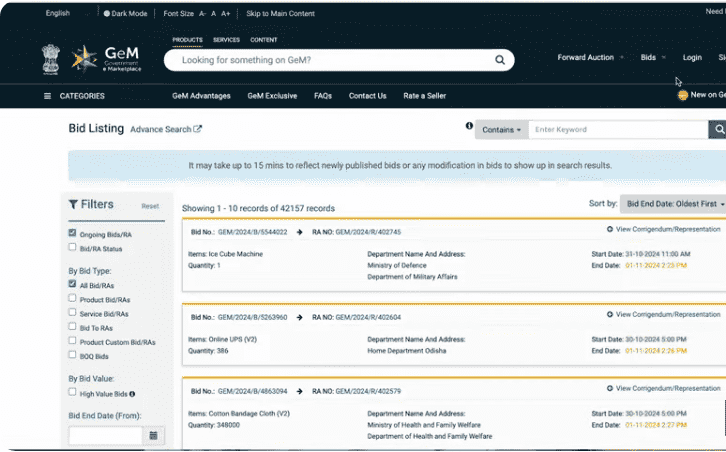
Task: Reset the filters
Action: pyautogui.click(x=150, y=206)
